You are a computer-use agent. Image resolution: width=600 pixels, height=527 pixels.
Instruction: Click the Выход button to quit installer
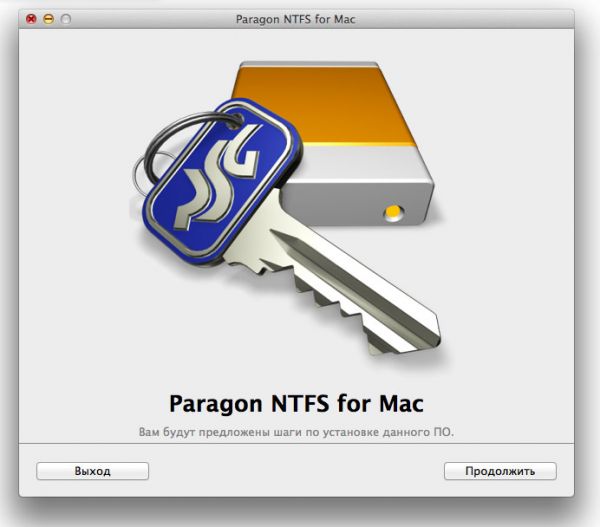(x=92, y=471)
